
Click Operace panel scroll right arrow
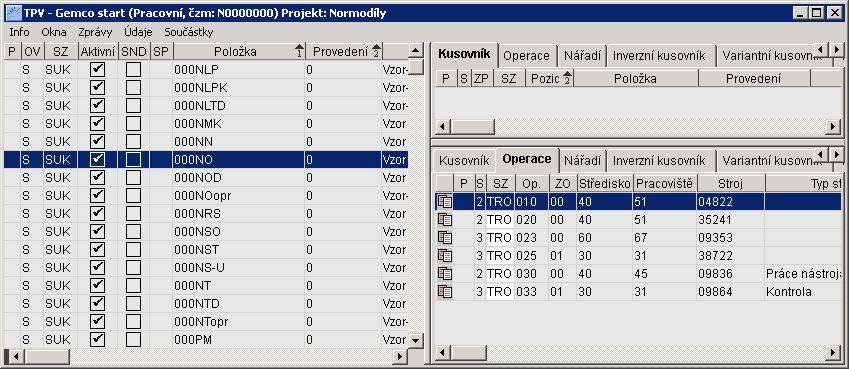[x=833, y=353]
